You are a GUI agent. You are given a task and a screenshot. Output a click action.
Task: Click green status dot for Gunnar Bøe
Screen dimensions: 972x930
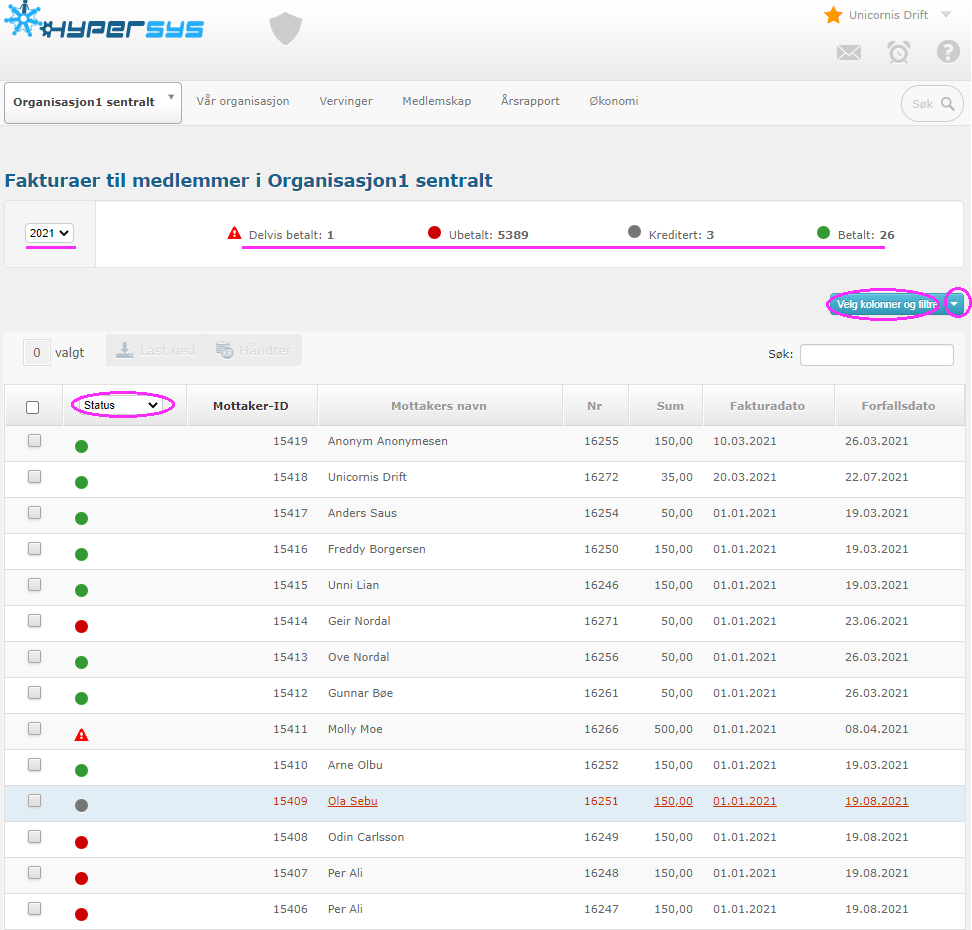click(x=81, y=698)
